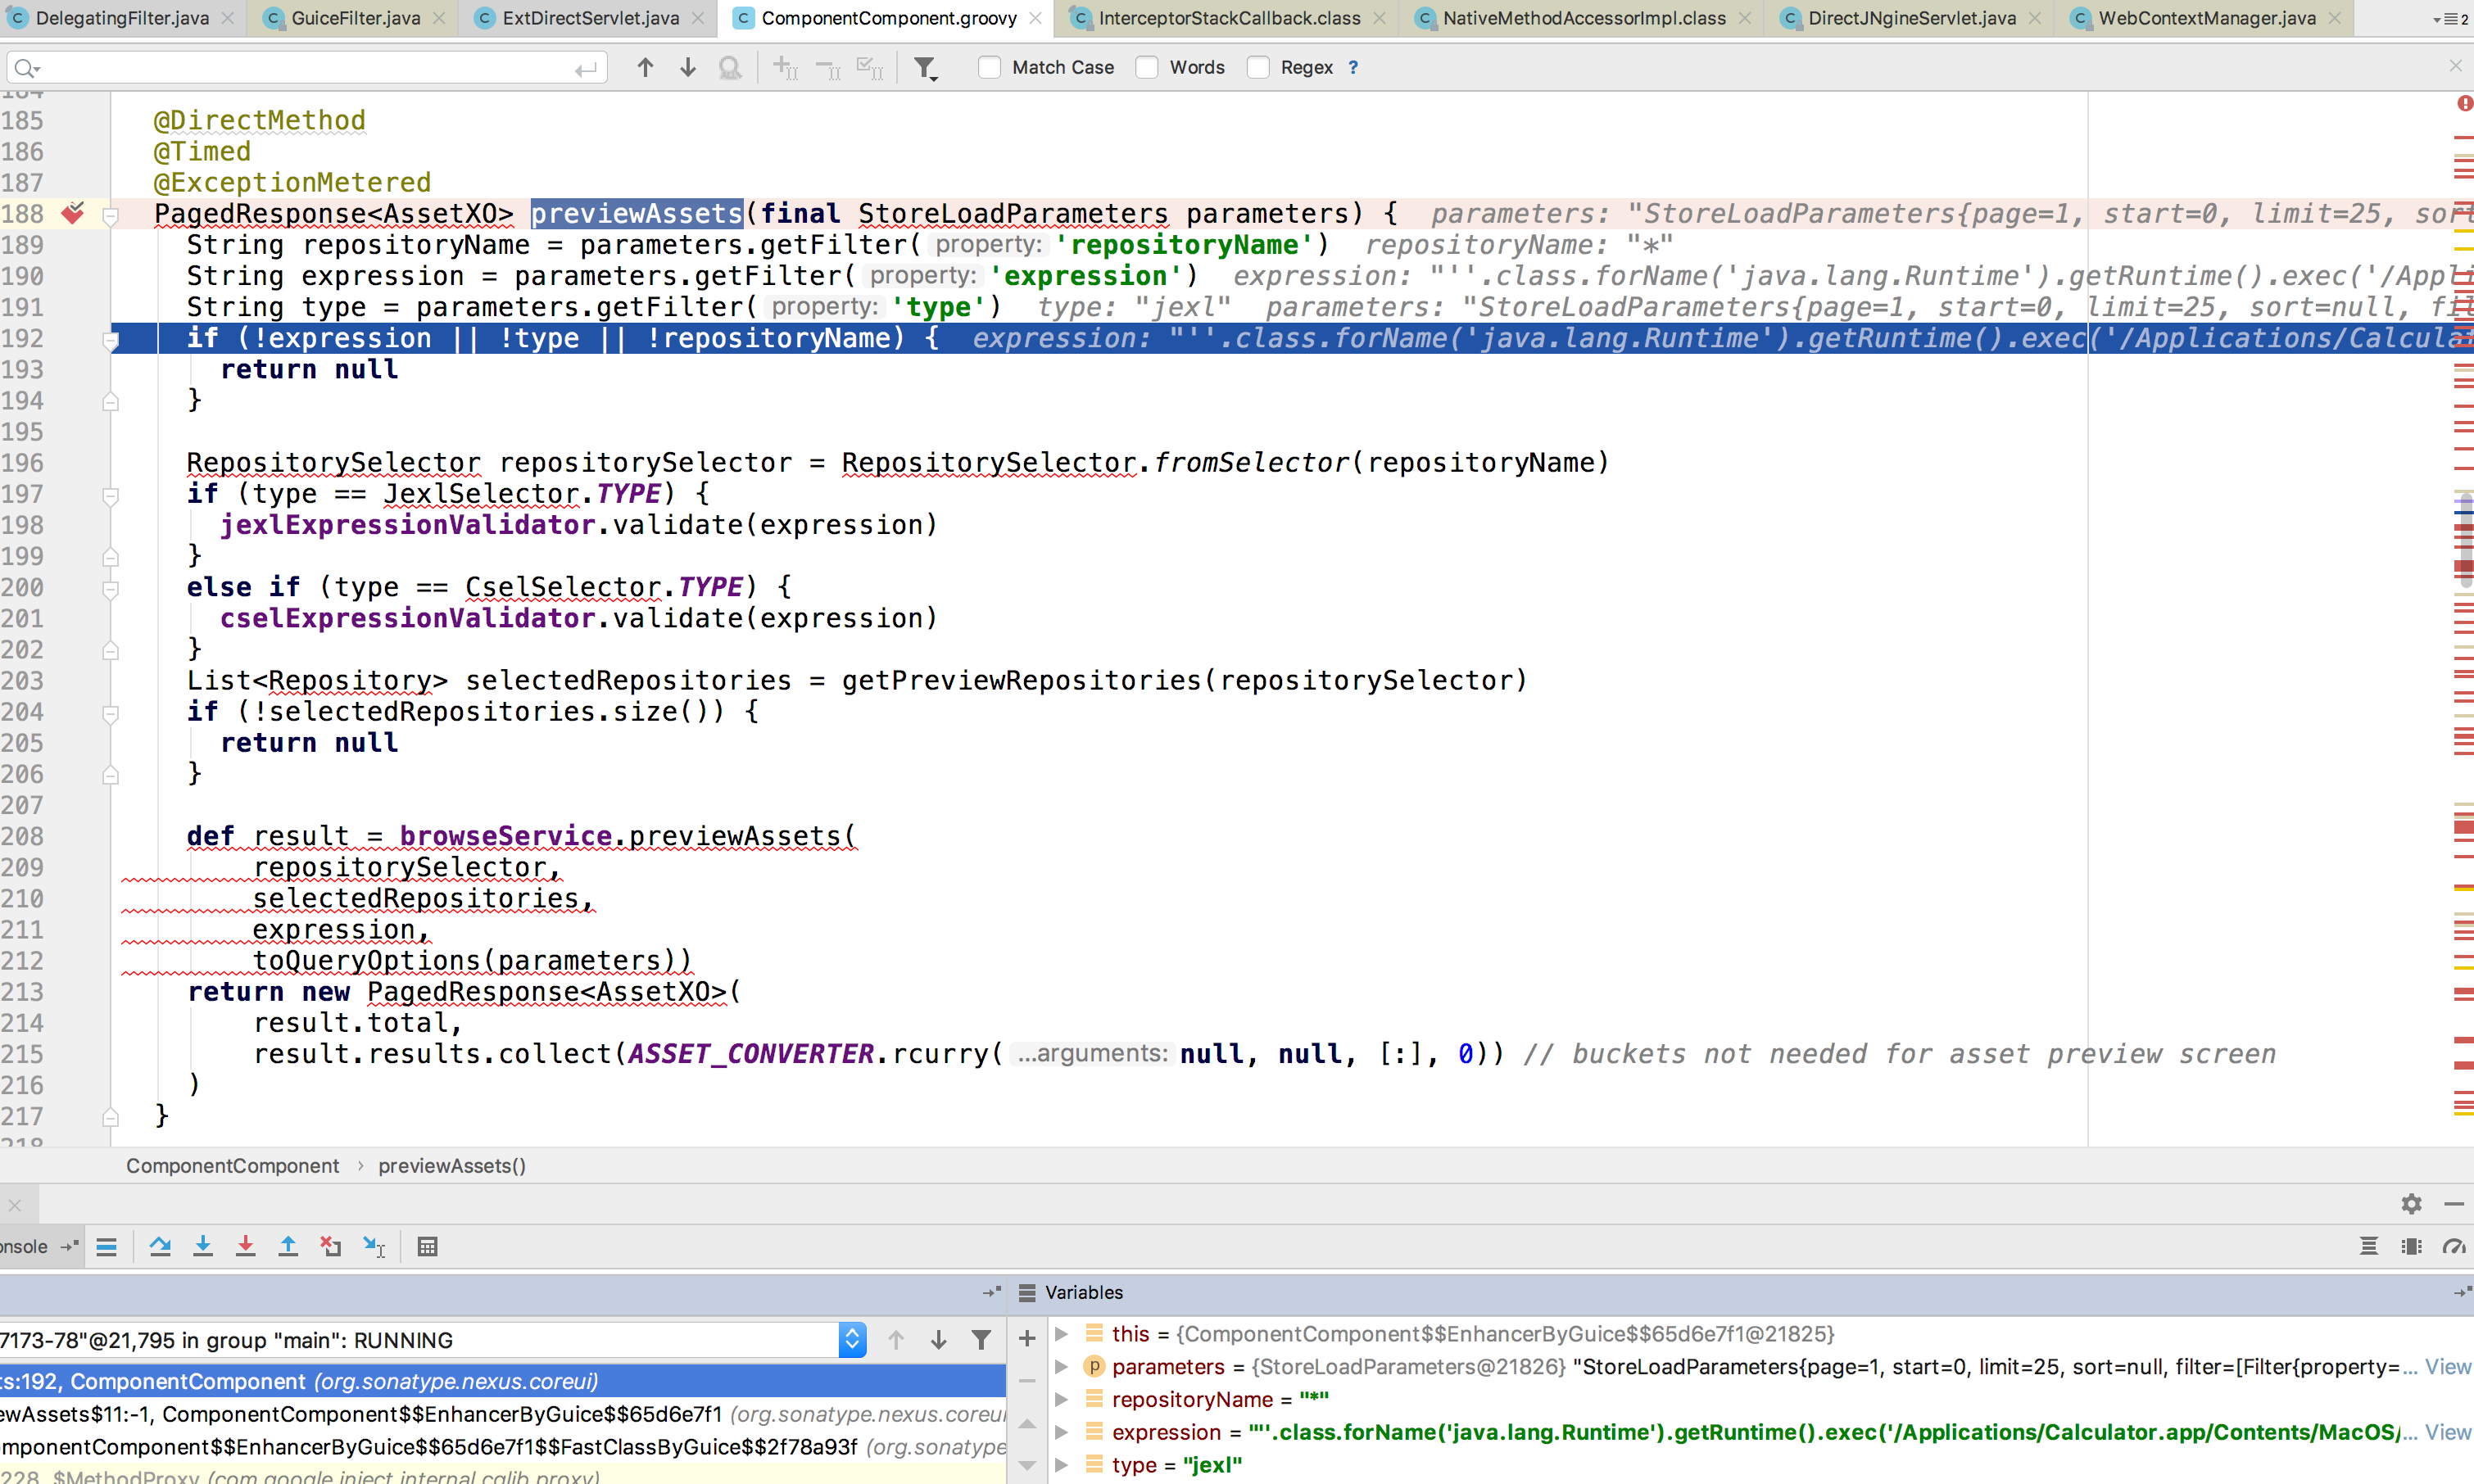Viewport: 2474px width, 1484px height.
Task: Close the ComponentComponent.groovy tab
Action: click(1035, 18)
